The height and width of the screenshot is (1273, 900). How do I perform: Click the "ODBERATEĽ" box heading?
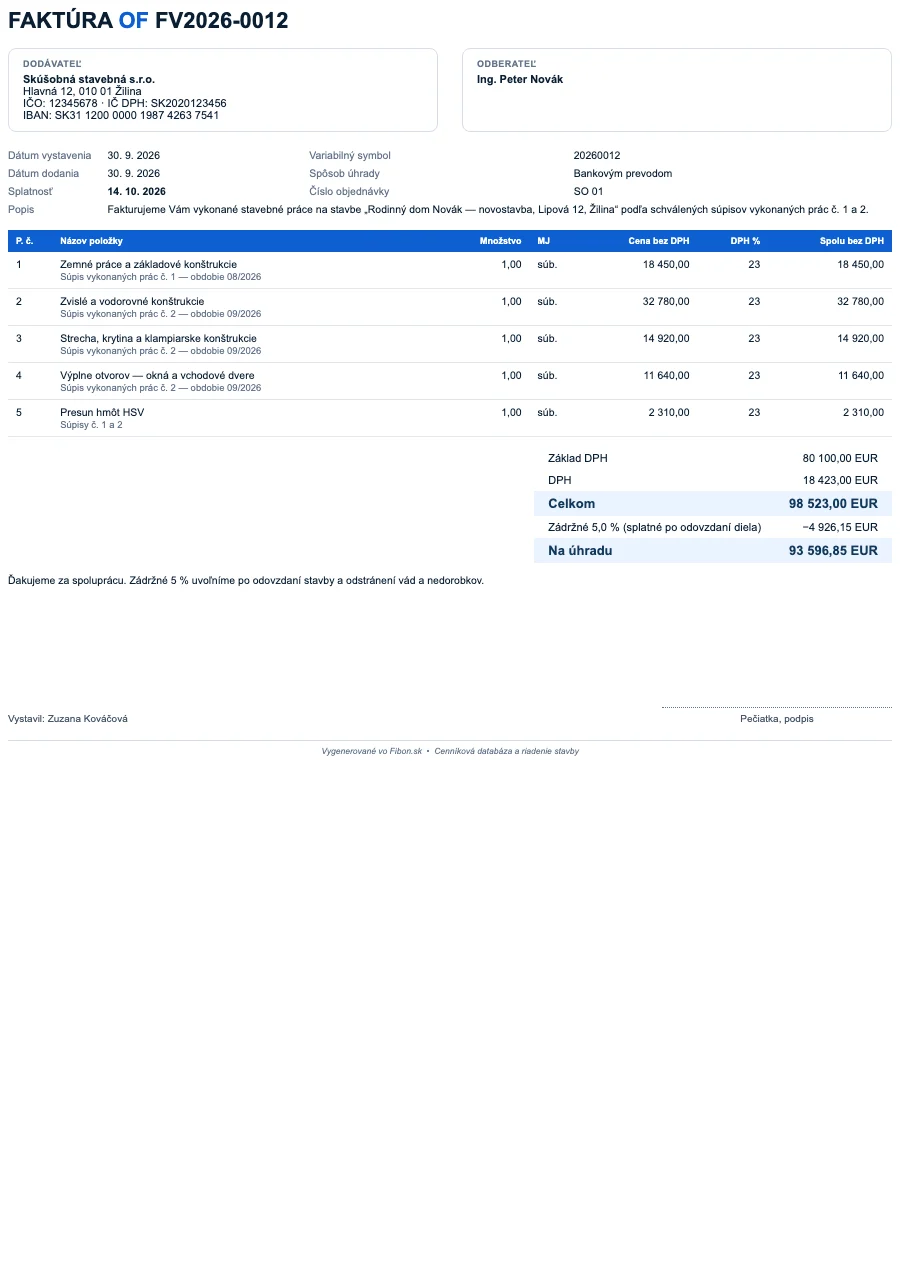506,63
